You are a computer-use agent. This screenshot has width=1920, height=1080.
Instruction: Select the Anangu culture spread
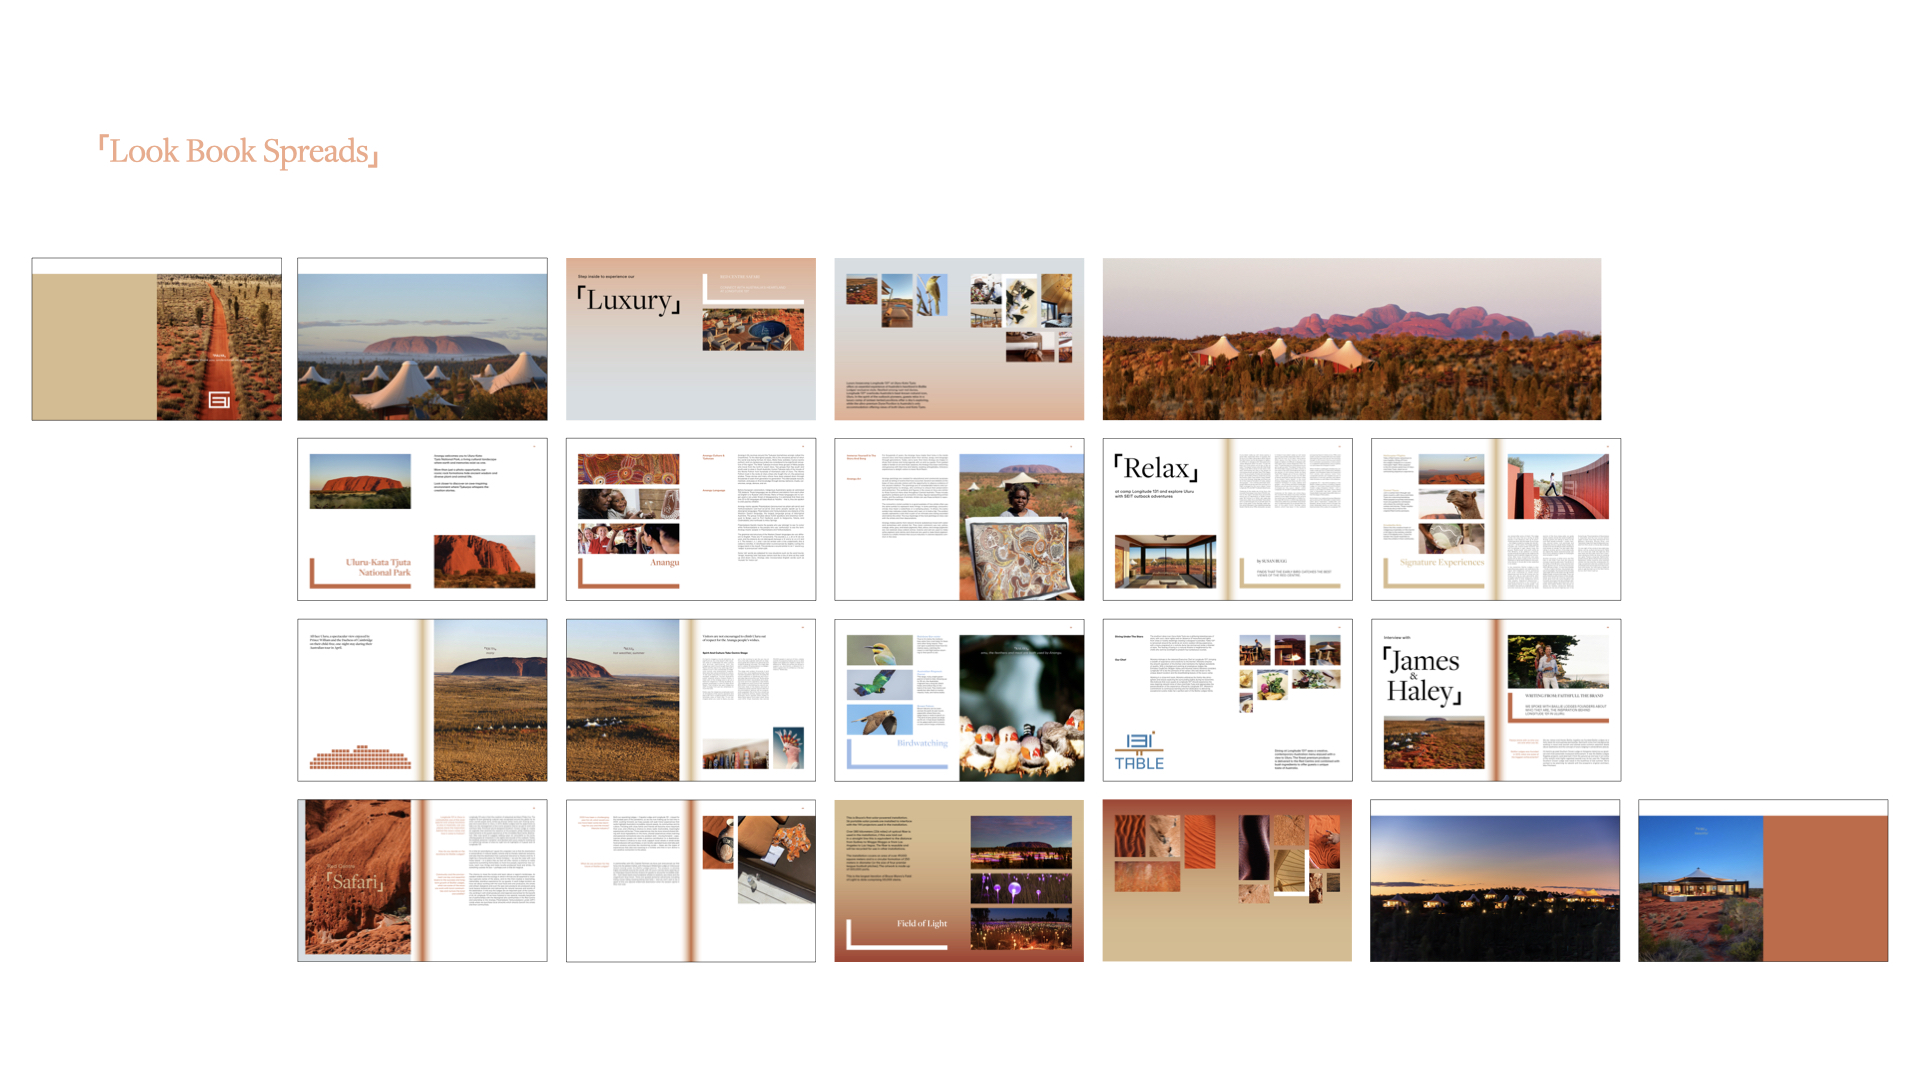[x=690, y=520]
